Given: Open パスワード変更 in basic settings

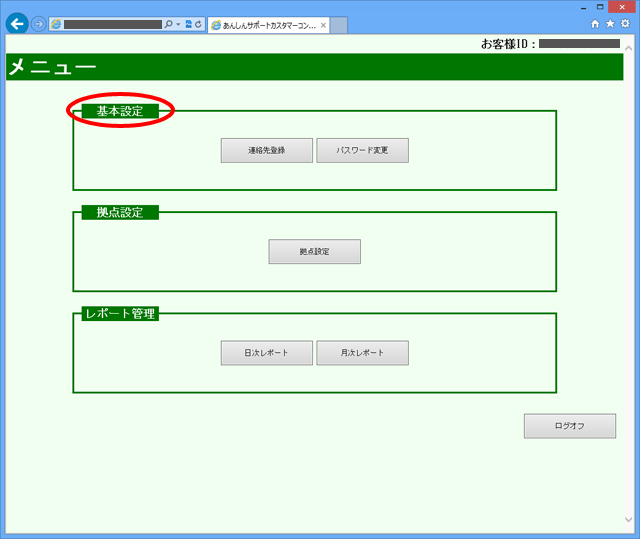Looking at the screenshot, I should (362, 150).
